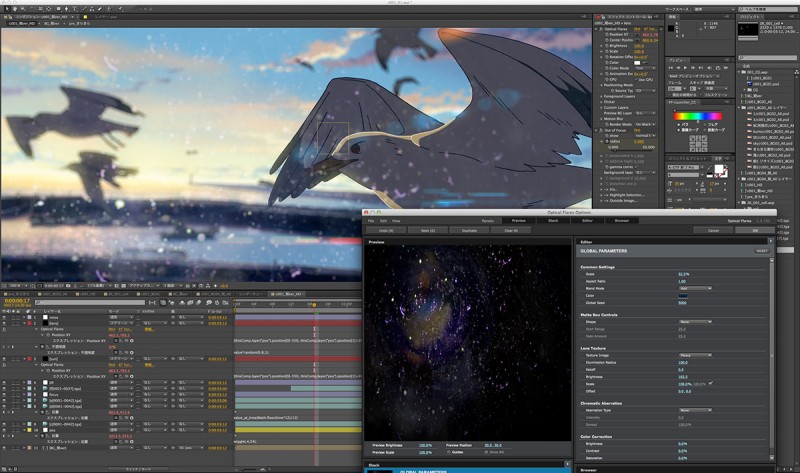
Task: Click white Color swatch in Effect Controls
Action: (637, 63)
